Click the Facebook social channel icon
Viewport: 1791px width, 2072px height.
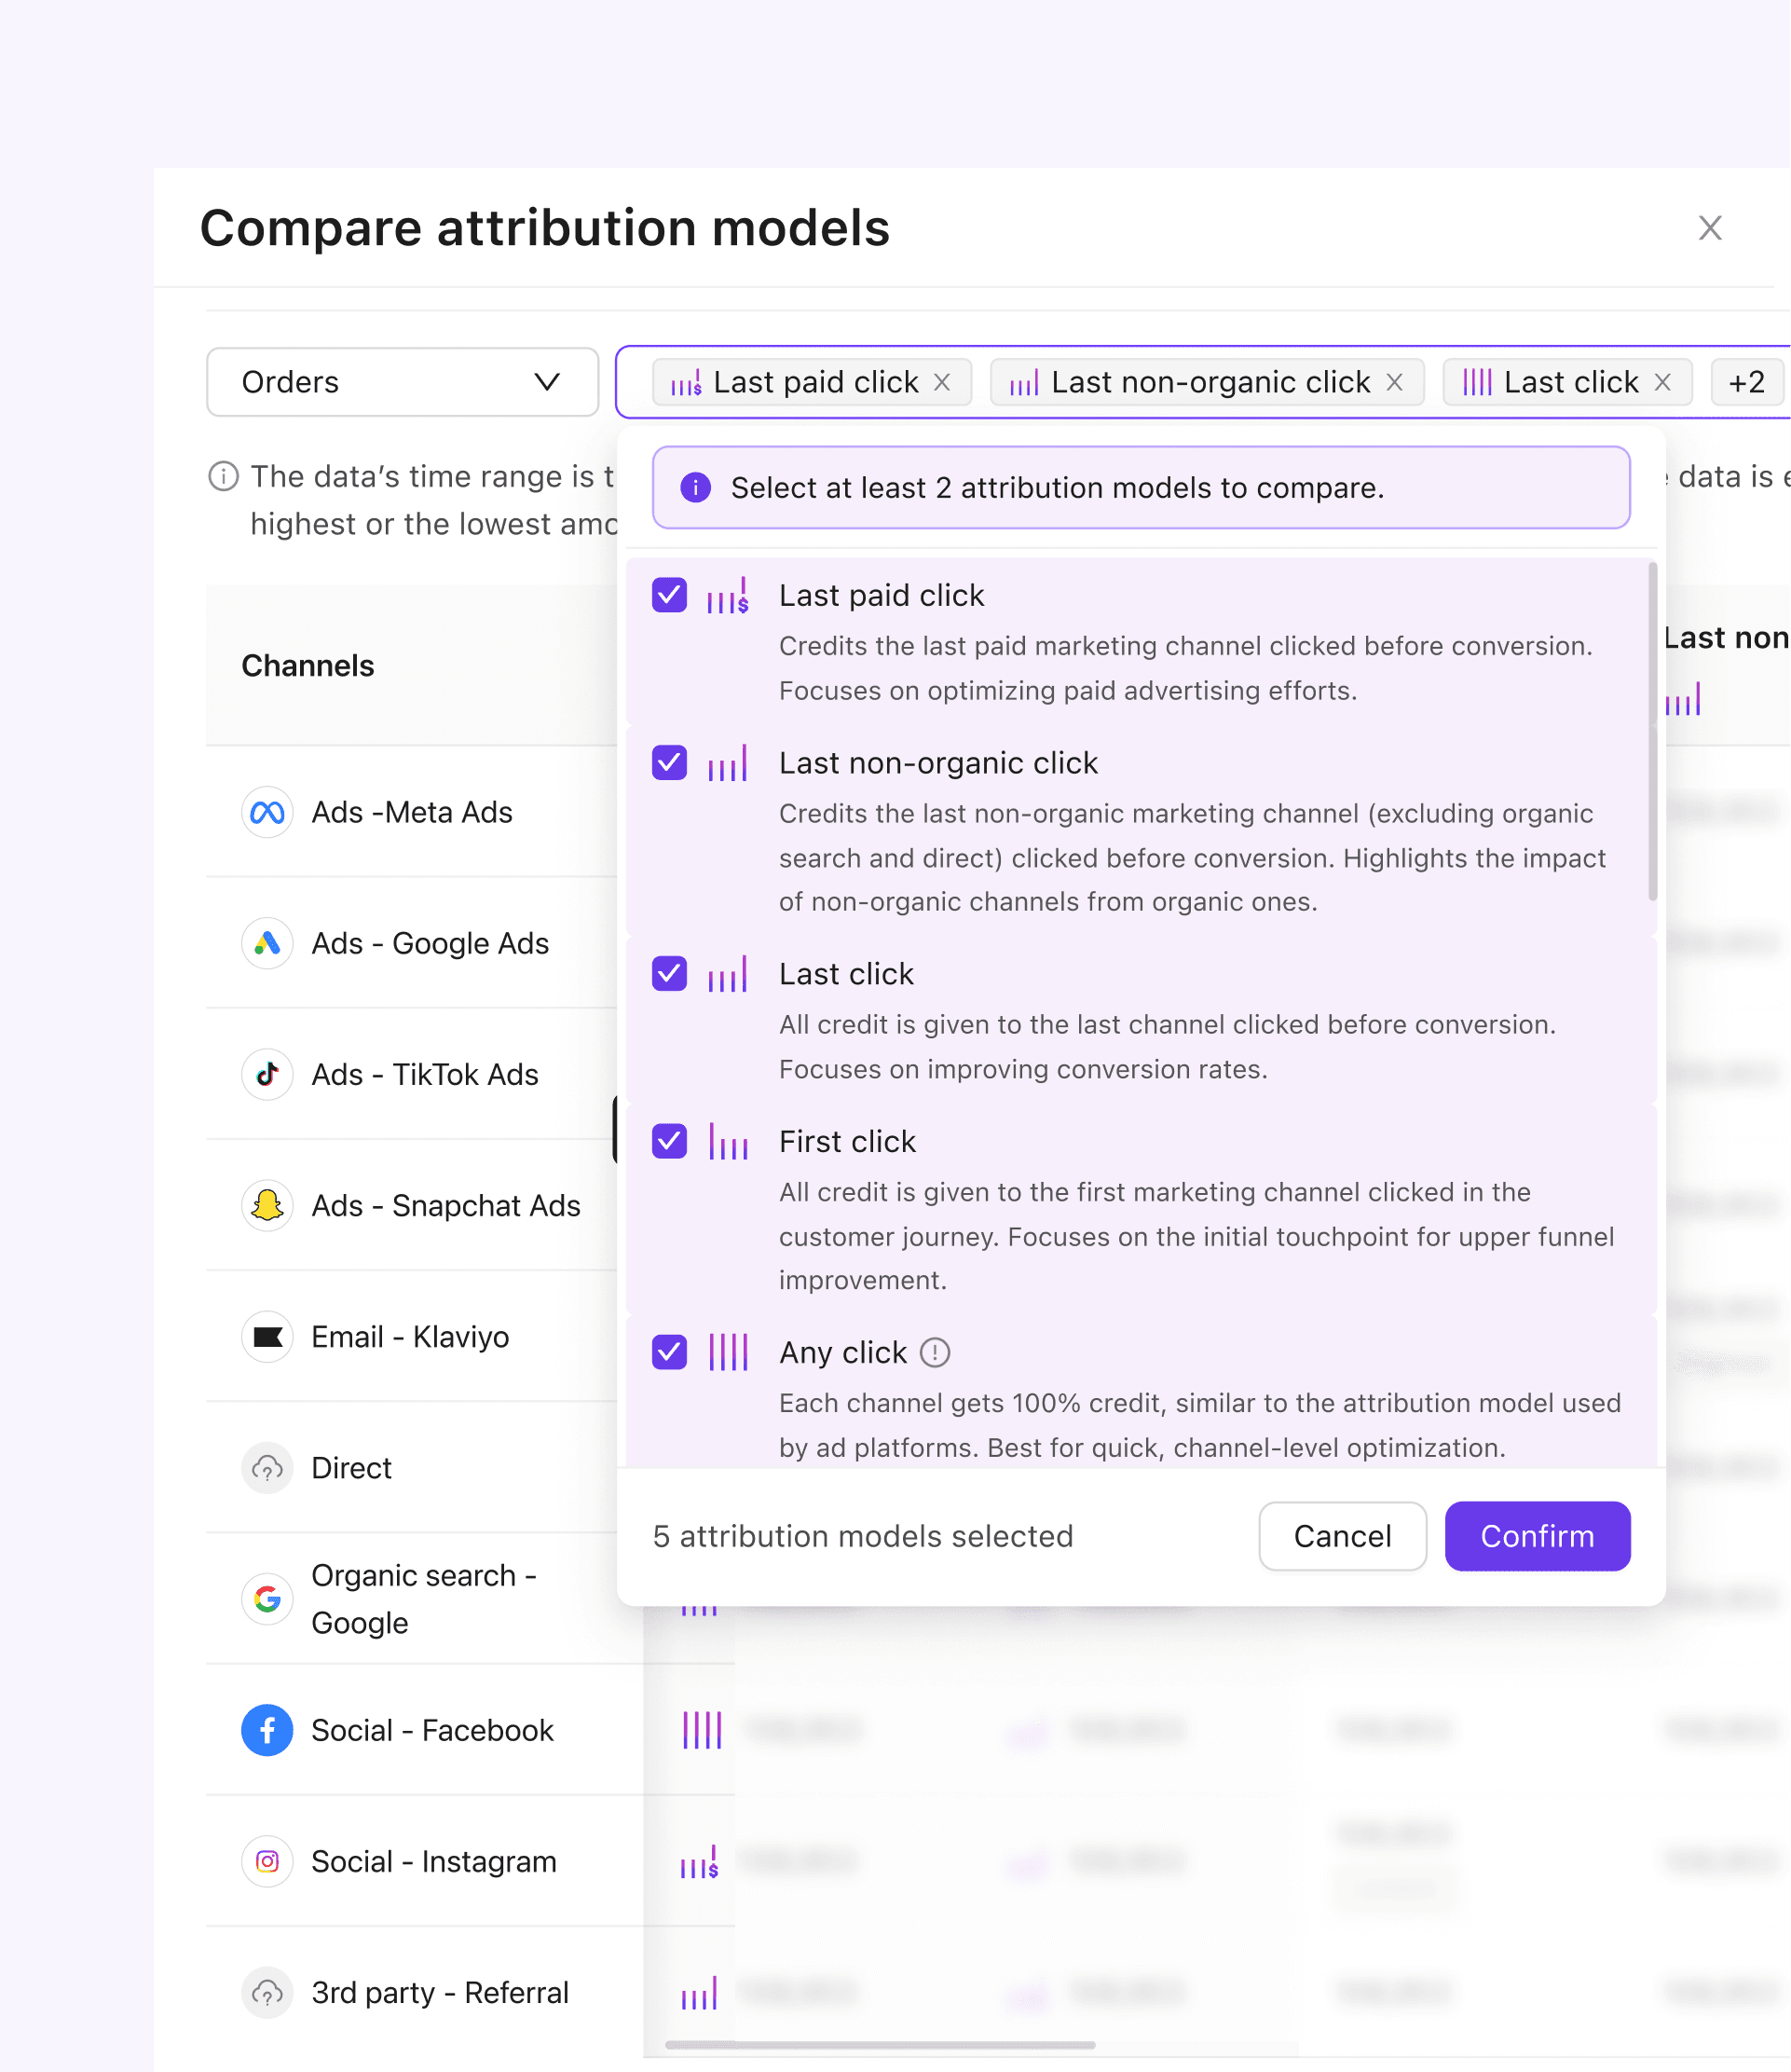point(267,1730)
